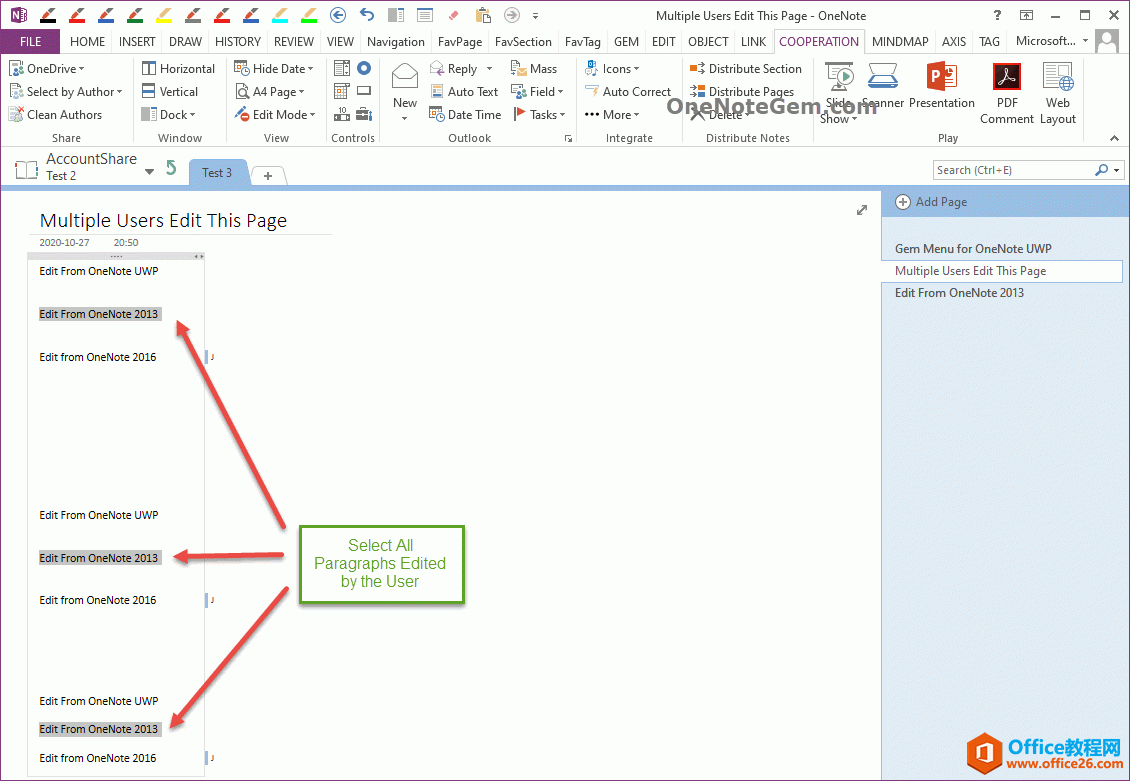Viewport: 1130px width, 781px height.
Task: Click Distribute Pages
Action: (x=742, y=92)
